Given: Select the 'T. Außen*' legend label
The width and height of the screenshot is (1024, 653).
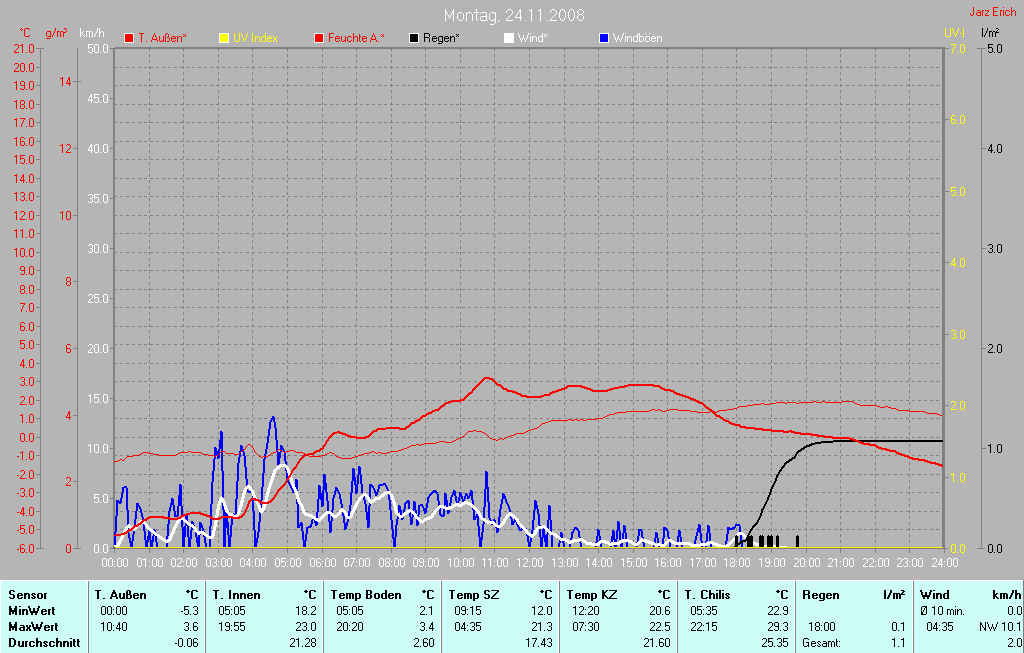Looking at the screenshot, I should [x=162, y=38].
